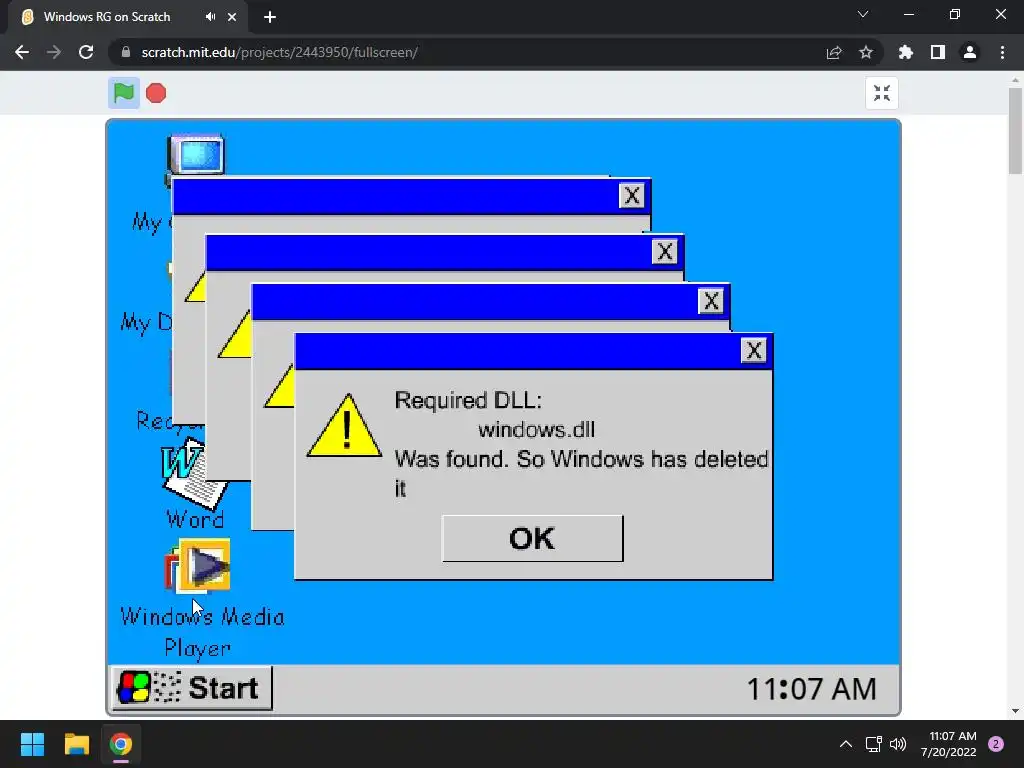Select the windows.dll text in dialog
Viewport: 1024px width, 768px height.
tap(536, 430)
